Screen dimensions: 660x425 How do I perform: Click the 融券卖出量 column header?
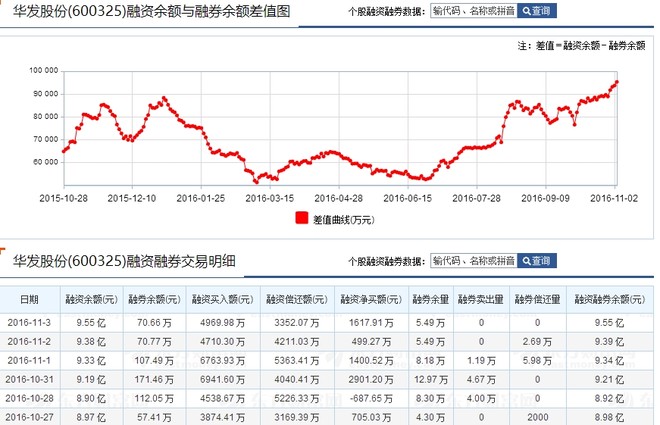coord(481,299)
